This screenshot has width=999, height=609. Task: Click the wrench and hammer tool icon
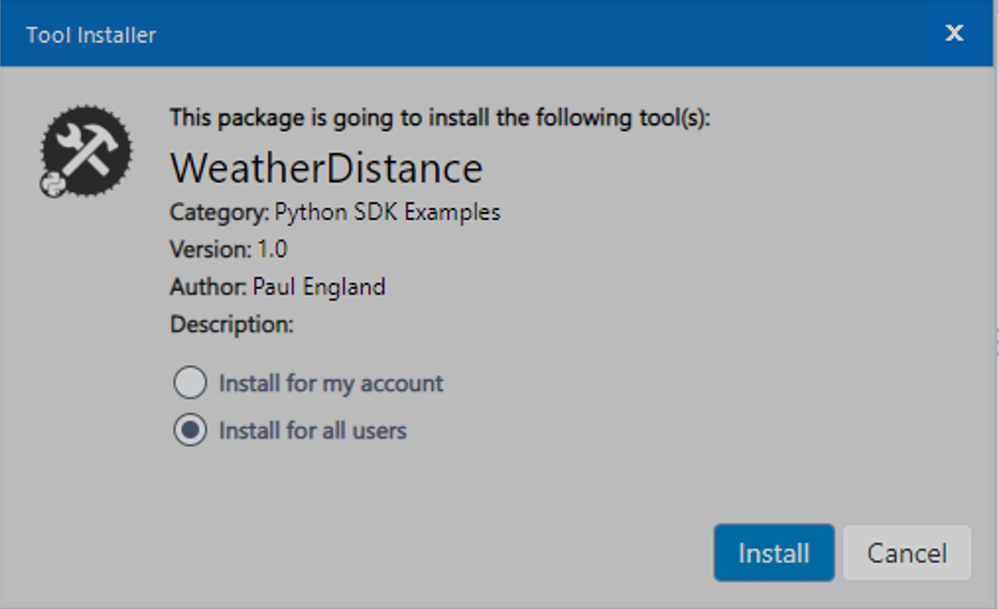coord(86,149)
